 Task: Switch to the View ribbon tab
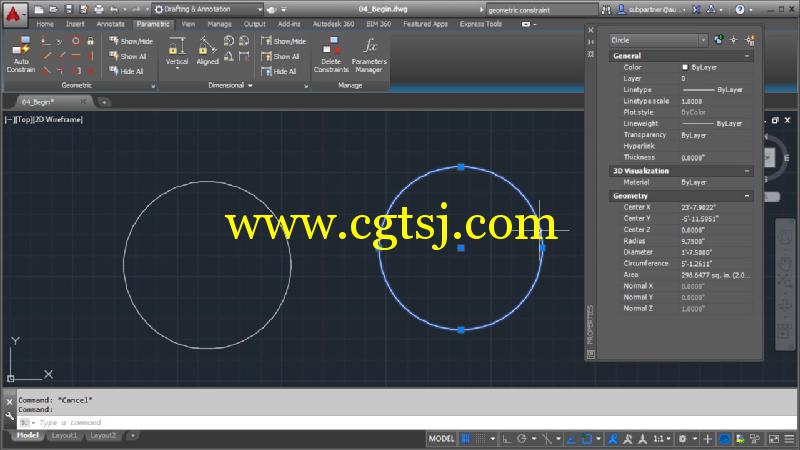click(188, 24)
